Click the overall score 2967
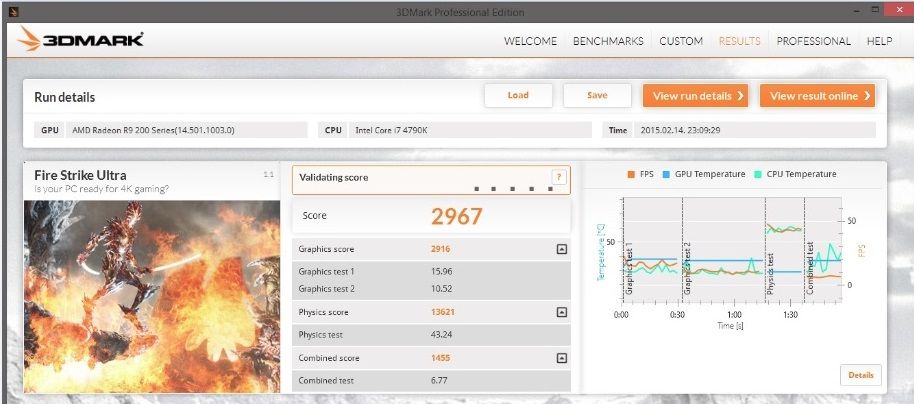The width and height of the screenshot is (914, 404). click(x=457, y=216)
